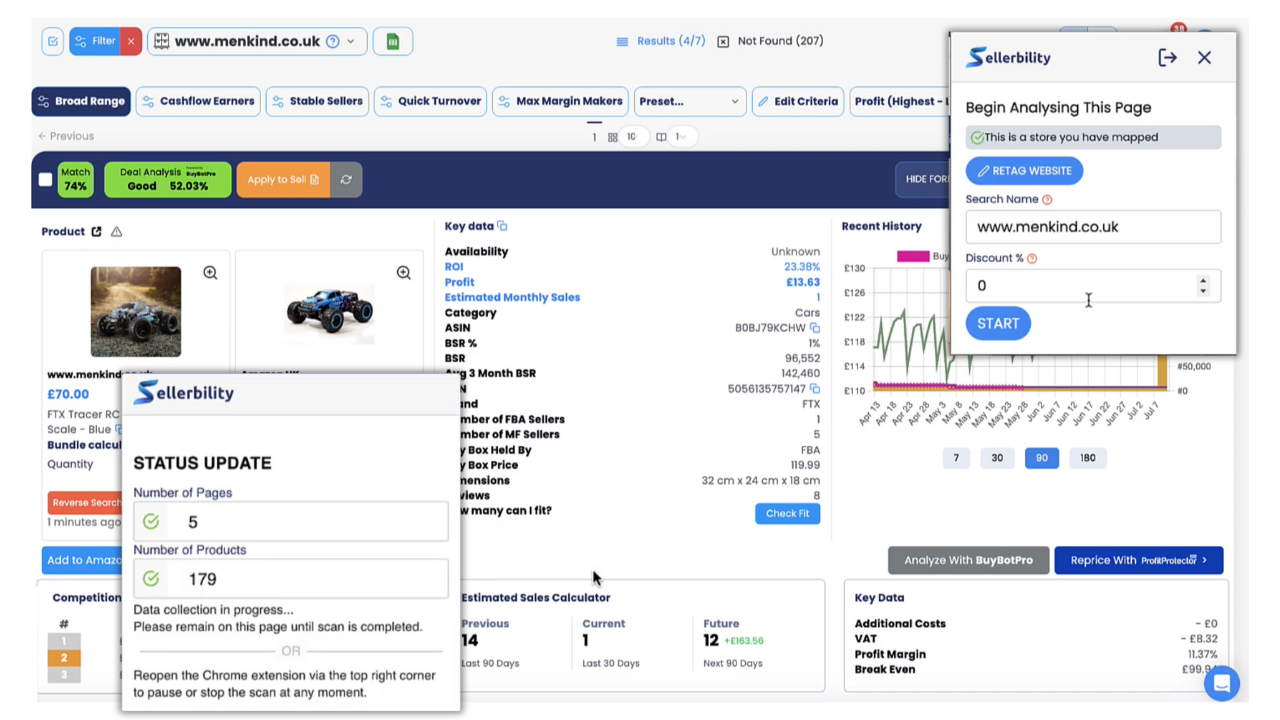The height and width of the screenshot is (720, 1280).
Task: Click the RETAG WEBSITE button
Action: coord(1024,171)
